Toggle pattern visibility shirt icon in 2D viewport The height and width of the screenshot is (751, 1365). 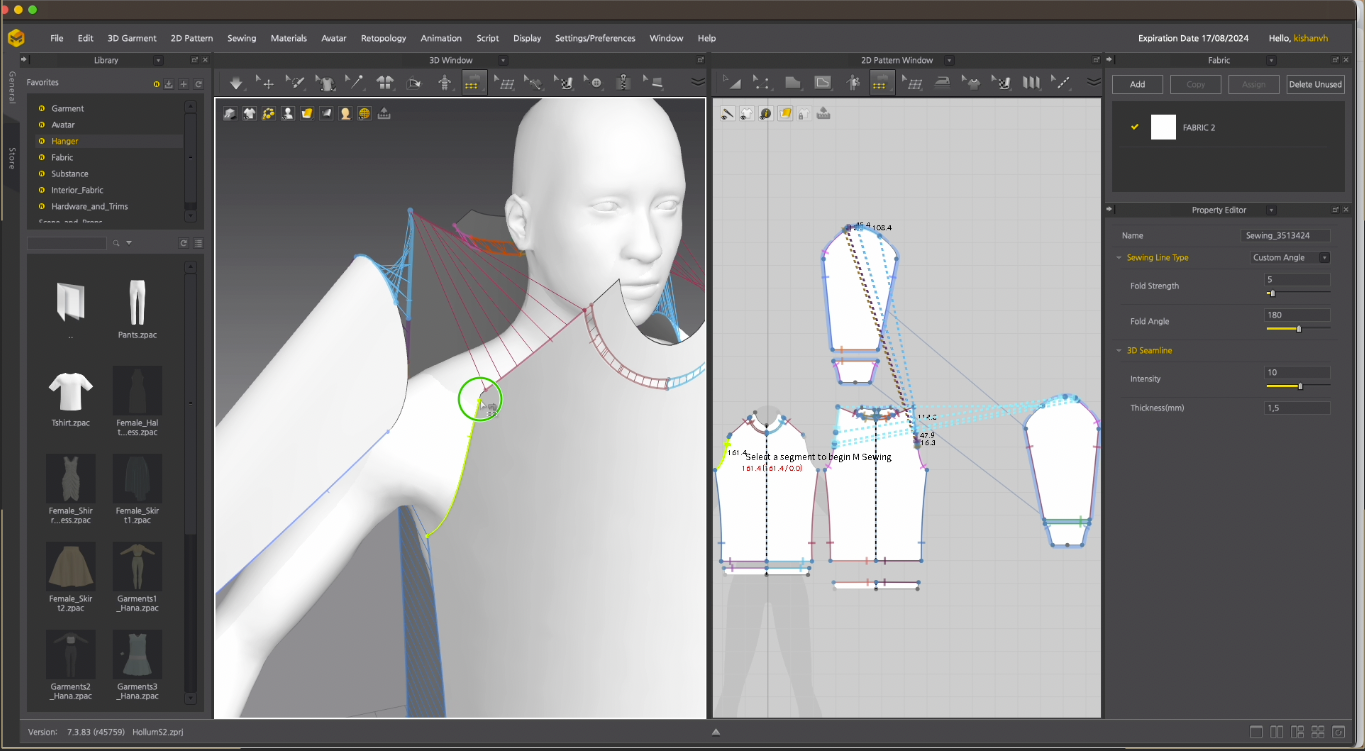[x=747, y=113]
